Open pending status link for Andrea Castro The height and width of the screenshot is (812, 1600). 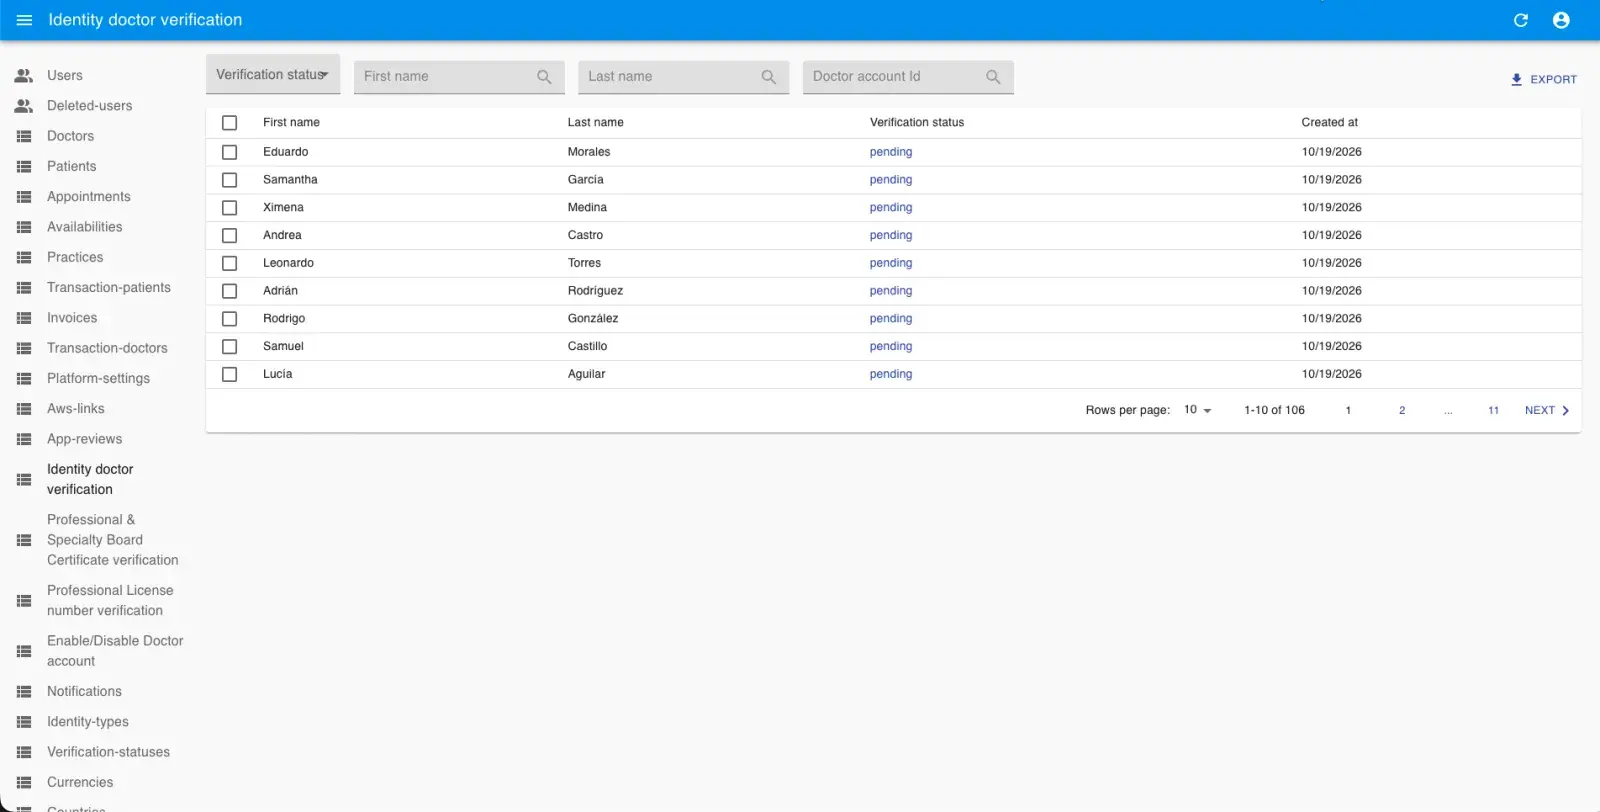tap(891, 235)
